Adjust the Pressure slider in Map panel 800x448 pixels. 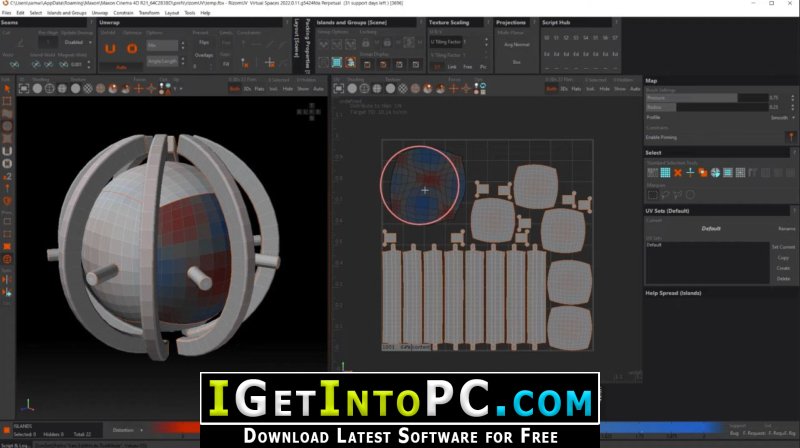[x=707, y=97]
